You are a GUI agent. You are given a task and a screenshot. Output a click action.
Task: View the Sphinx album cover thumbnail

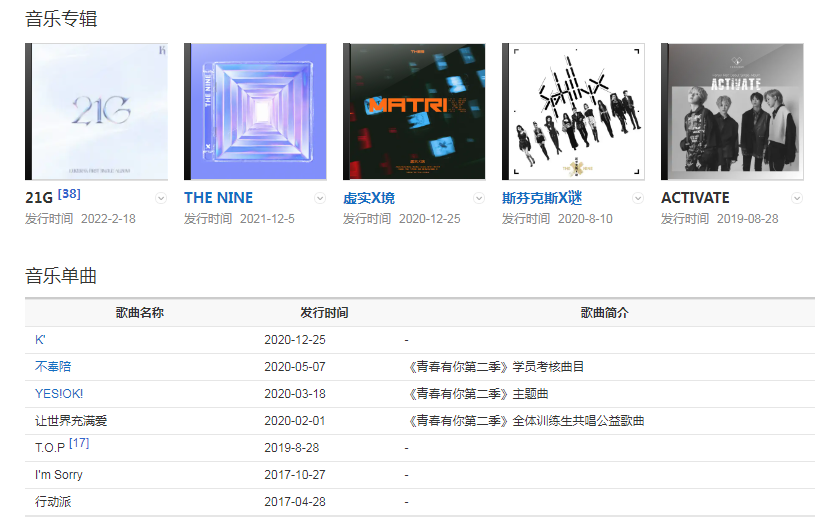coord(573,111)
